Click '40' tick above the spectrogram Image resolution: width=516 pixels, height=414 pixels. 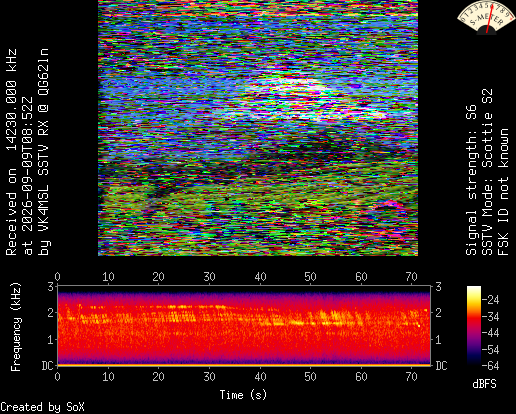[260, 277]
